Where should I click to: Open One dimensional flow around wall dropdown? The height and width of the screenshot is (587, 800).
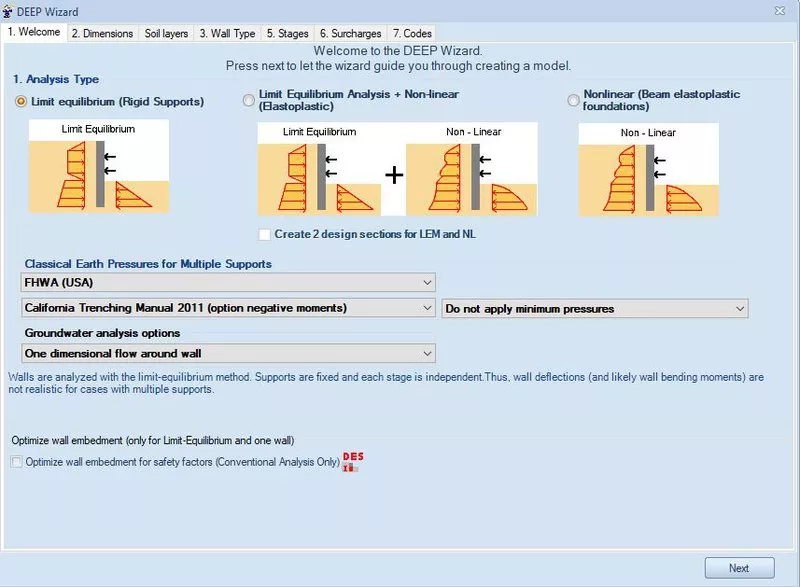pos(228,353)
